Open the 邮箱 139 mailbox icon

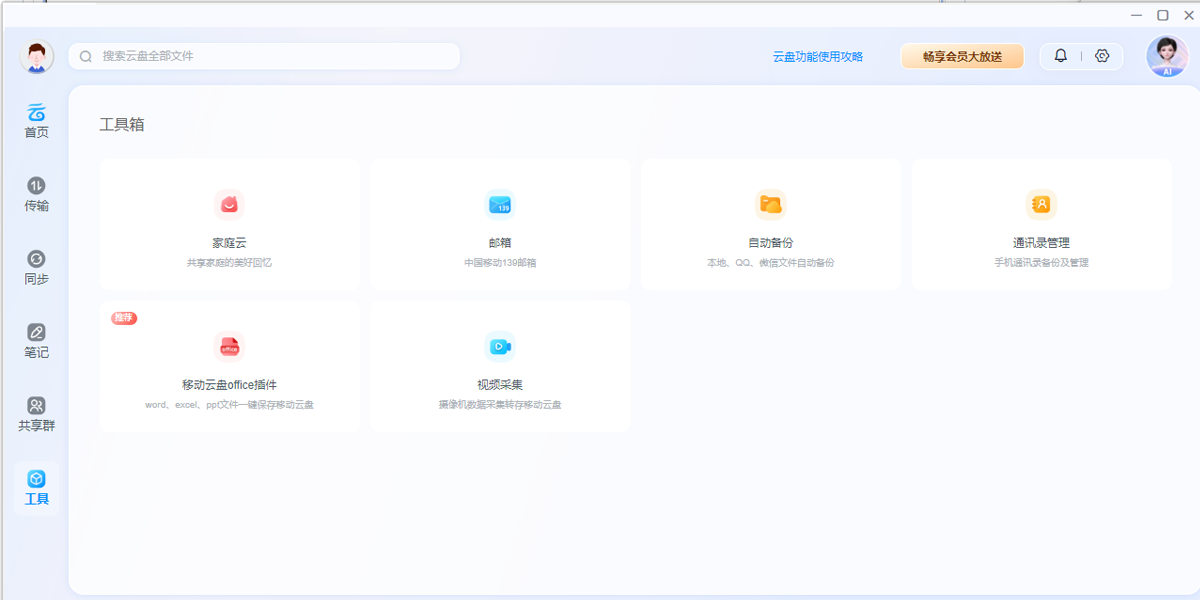[500, 205]
